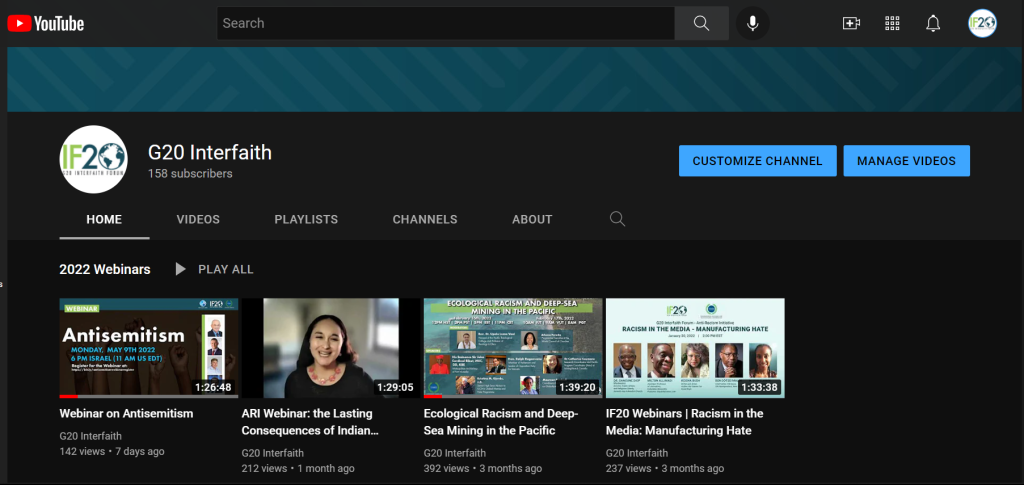This screenshot has width=1024, height=485.
Task: Click the channel search magnifier icon
Action: pos(617,219)
